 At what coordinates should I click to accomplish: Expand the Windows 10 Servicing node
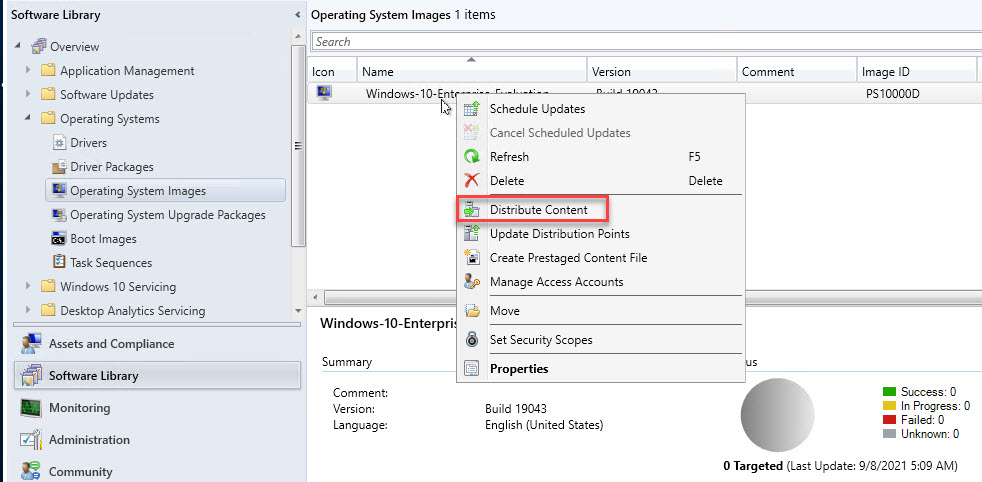pyautogui.click(x=28, y=287)
